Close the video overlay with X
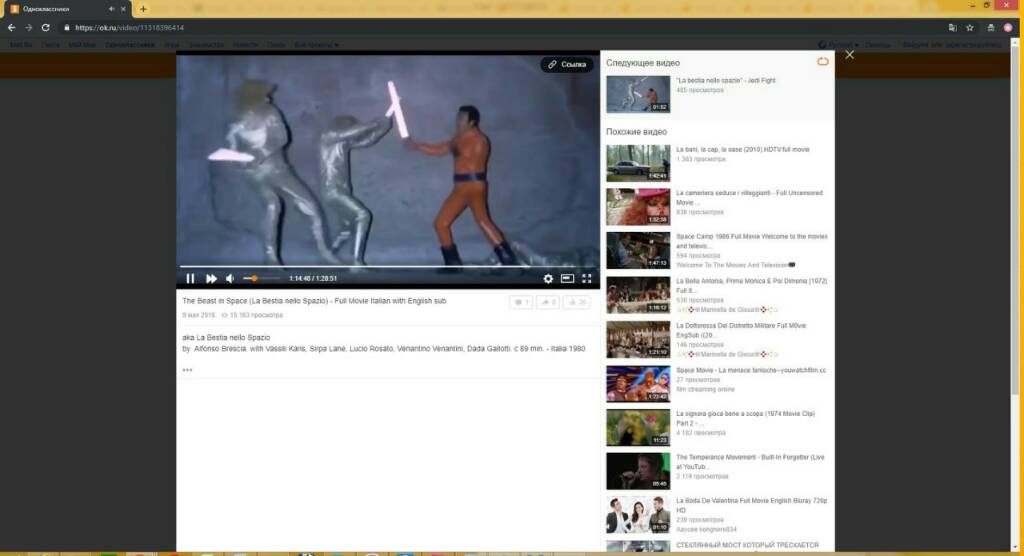Viewport: 1024px width, 556px height. [x=850, y=55]
